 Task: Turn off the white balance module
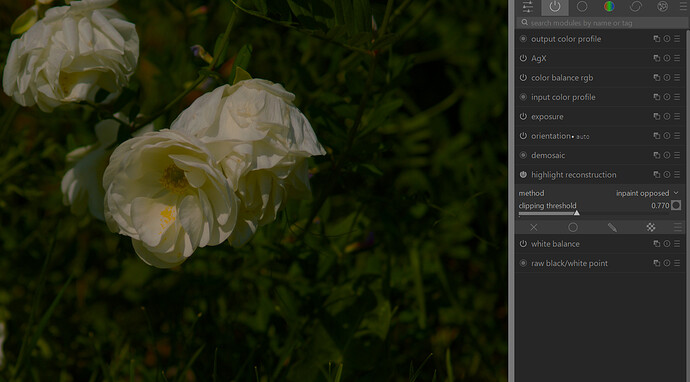[x=523, y=244]
